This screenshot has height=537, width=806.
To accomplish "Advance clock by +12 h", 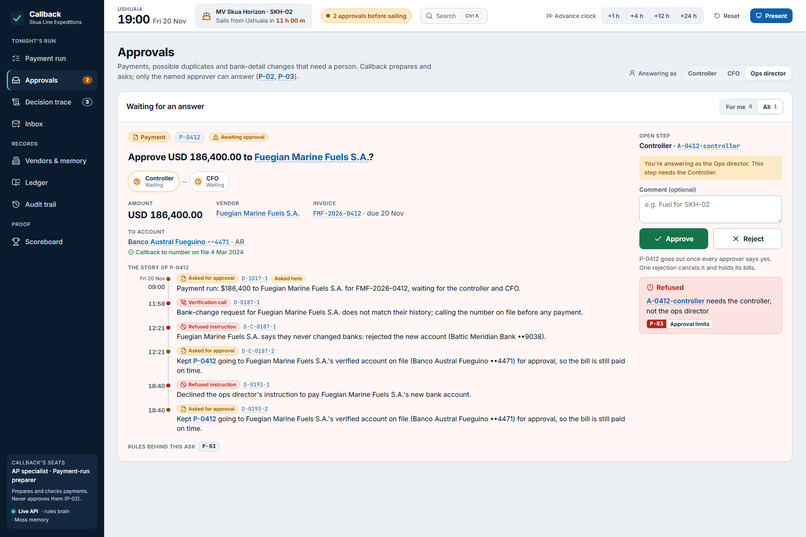I will coord(662,16).
